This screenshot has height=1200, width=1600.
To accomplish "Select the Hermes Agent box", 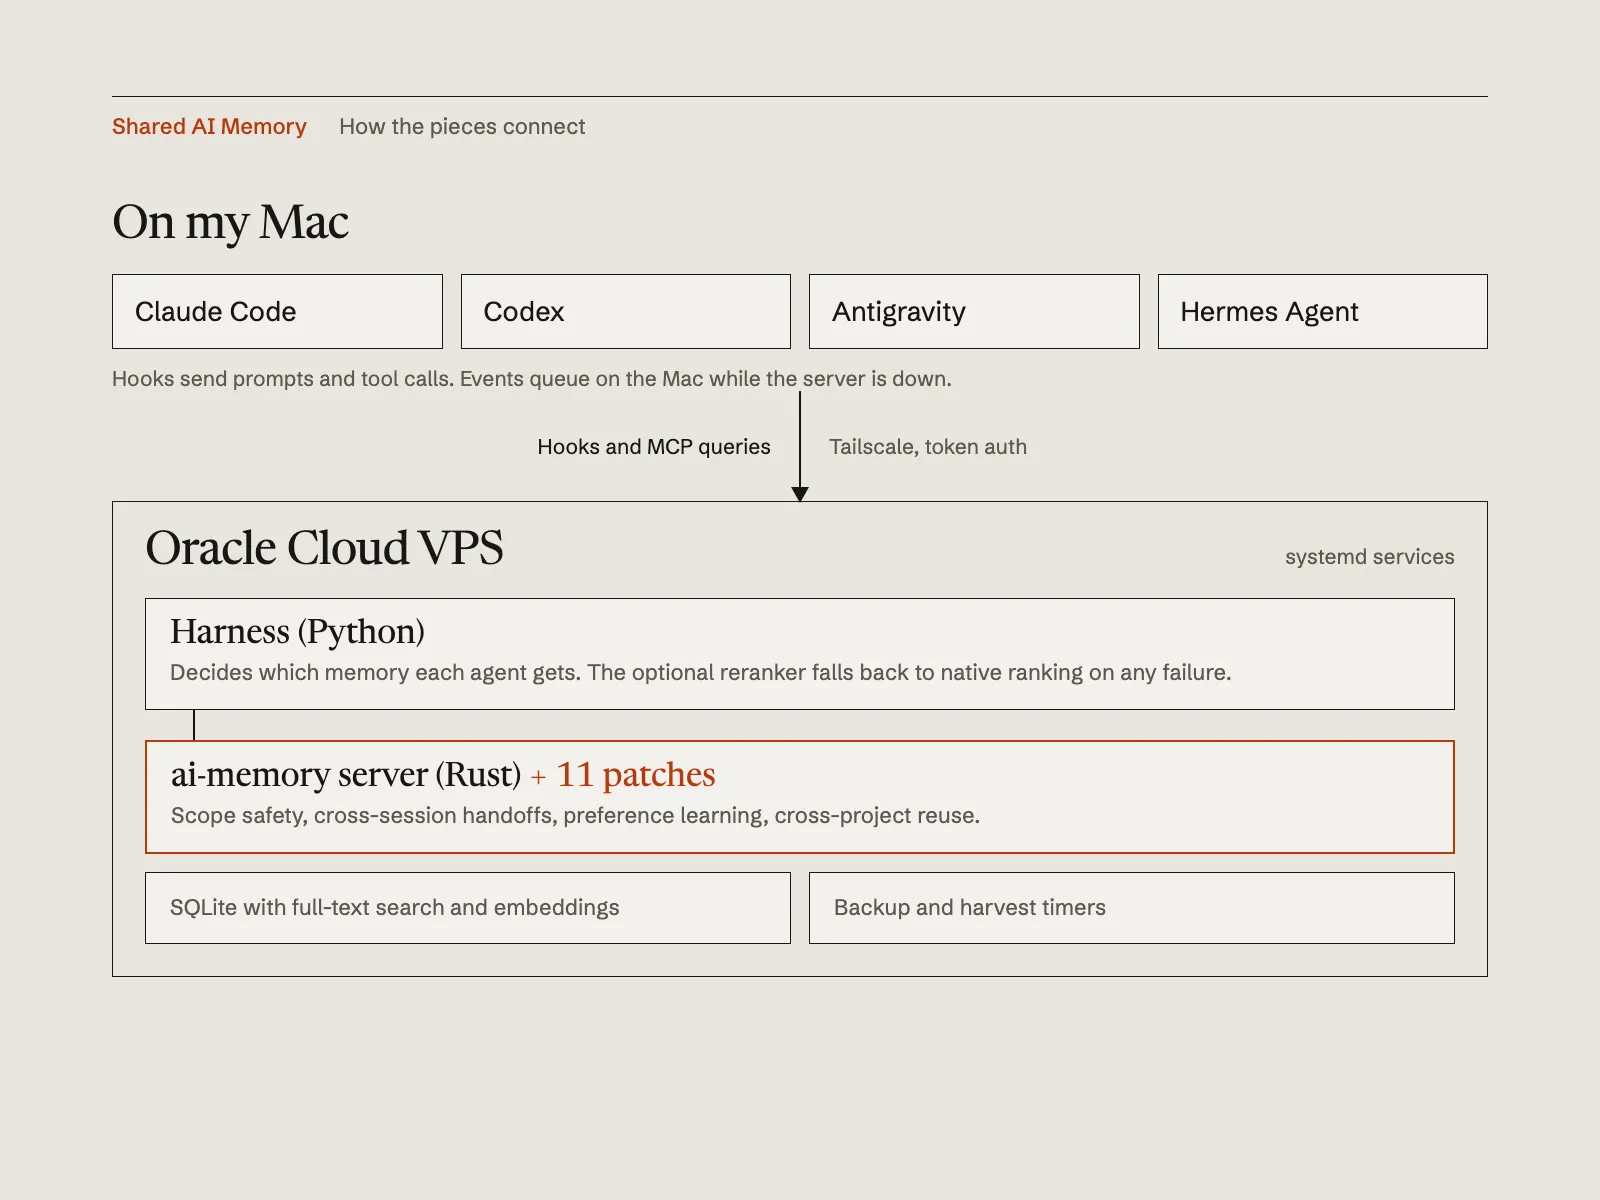I will pos(1322,311).
